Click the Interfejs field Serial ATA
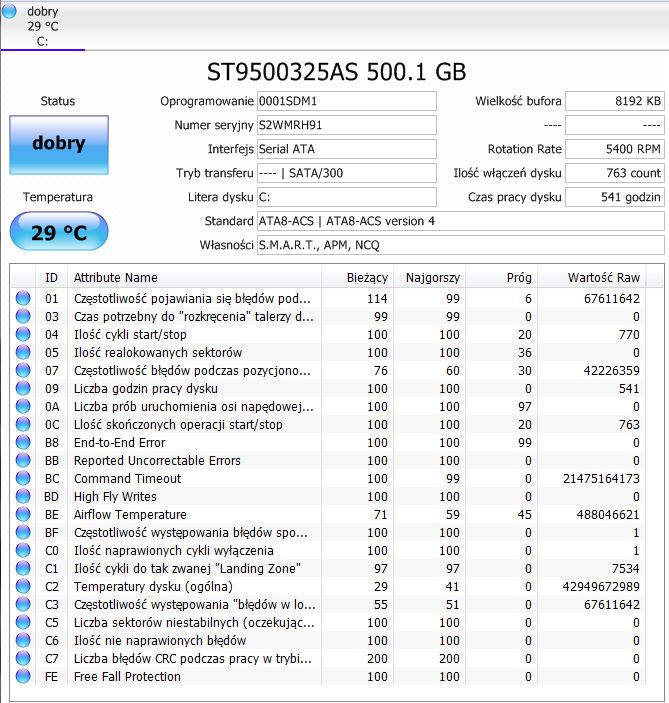669x703 pixels. [x=347, y=149]
